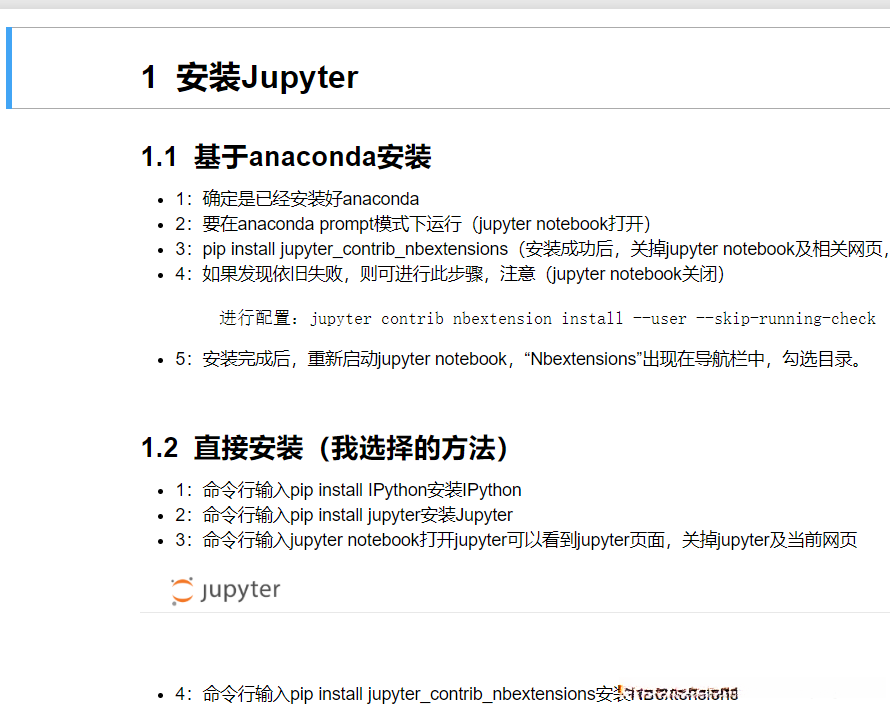Click the step '3：pip install jupyter_contrib_nbextensions' under 1.1
The height and width of the screenshot is (708, 890).
point(532,249)
